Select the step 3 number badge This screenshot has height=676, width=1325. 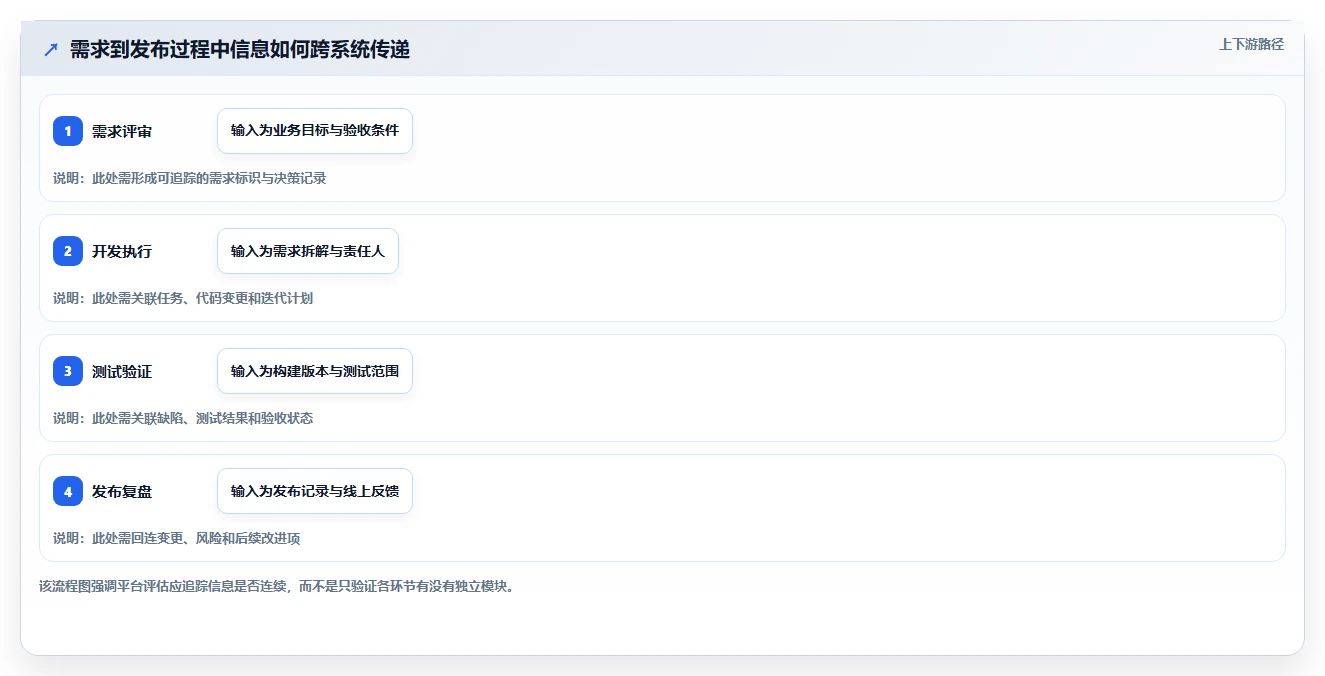[x=68, y=371]
